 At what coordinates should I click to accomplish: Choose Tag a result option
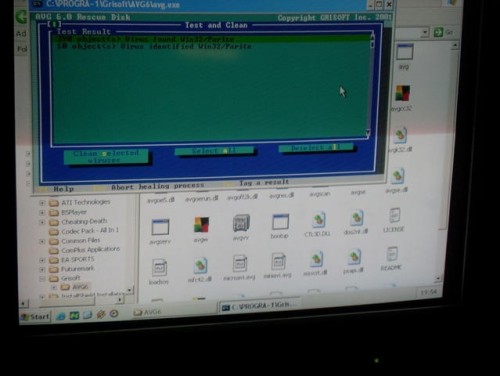pyautogui.click(x=264, y=183)
